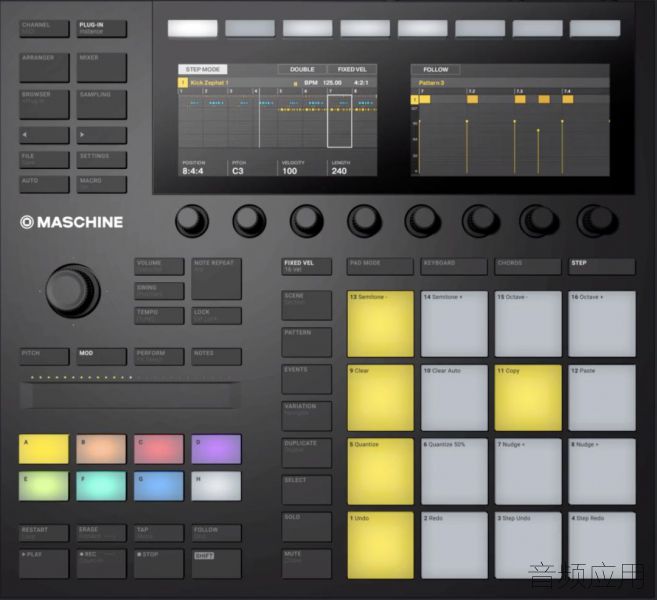Tap the right page arrow button
The height and width of the screenshot is (600, 657).
[x=101, y=135]
